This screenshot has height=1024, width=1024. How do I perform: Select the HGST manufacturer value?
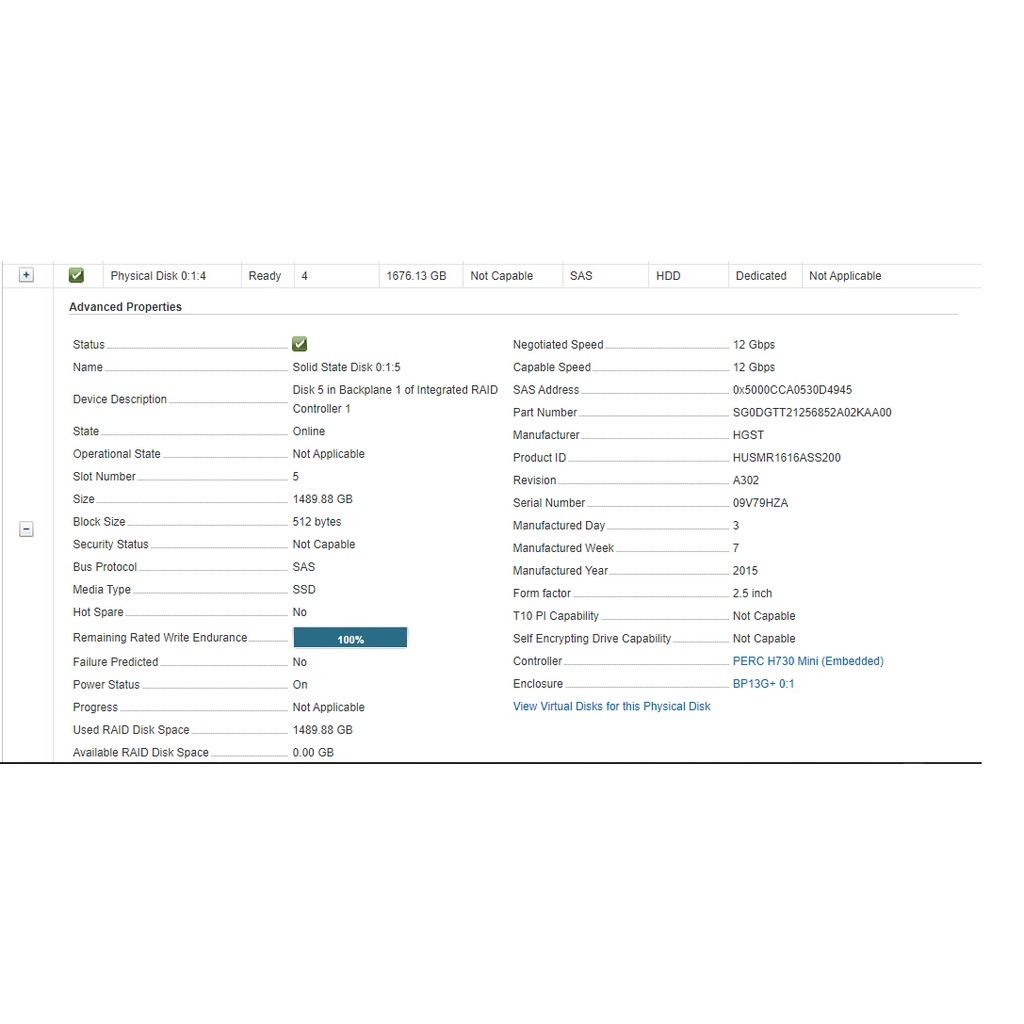tap(748, 435)
